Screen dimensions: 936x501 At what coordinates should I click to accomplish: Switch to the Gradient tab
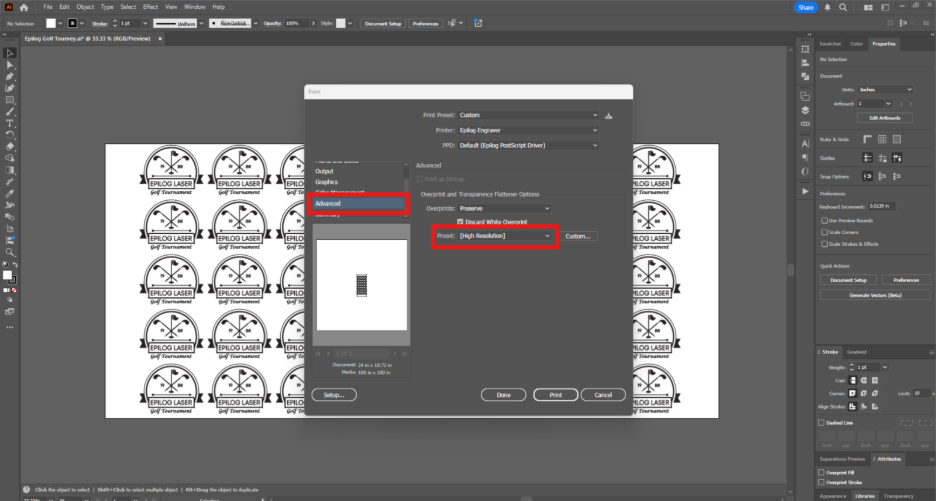pos(857,352)
